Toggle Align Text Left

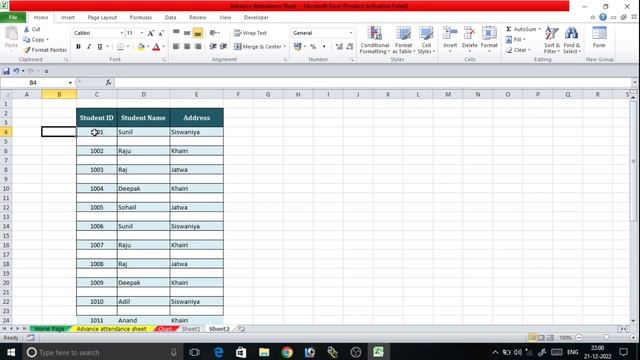(x=176, y=47)
